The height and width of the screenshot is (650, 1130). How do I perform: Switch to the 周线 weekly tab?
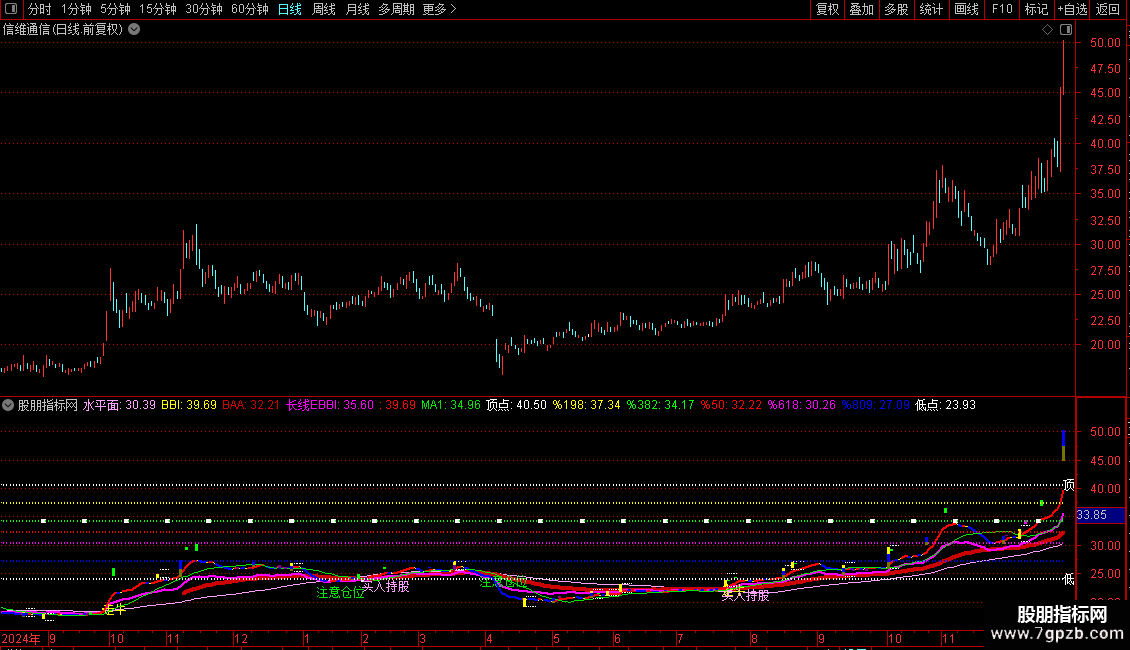point(324,10)
